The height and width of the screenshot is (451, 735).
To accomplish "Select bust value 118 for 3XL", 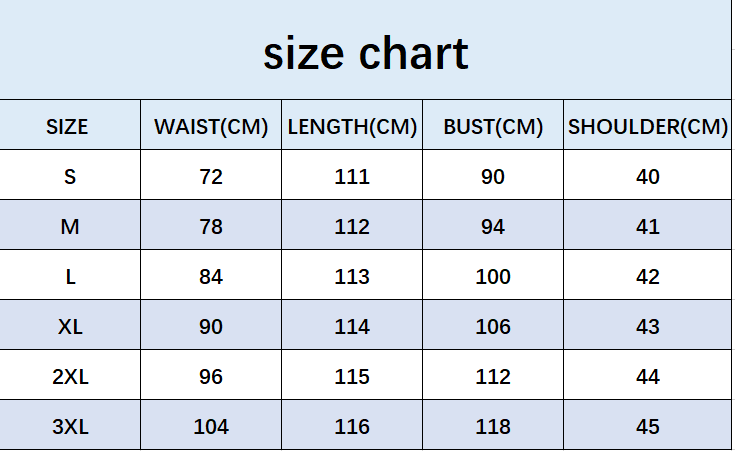I will tap(493, 427).
